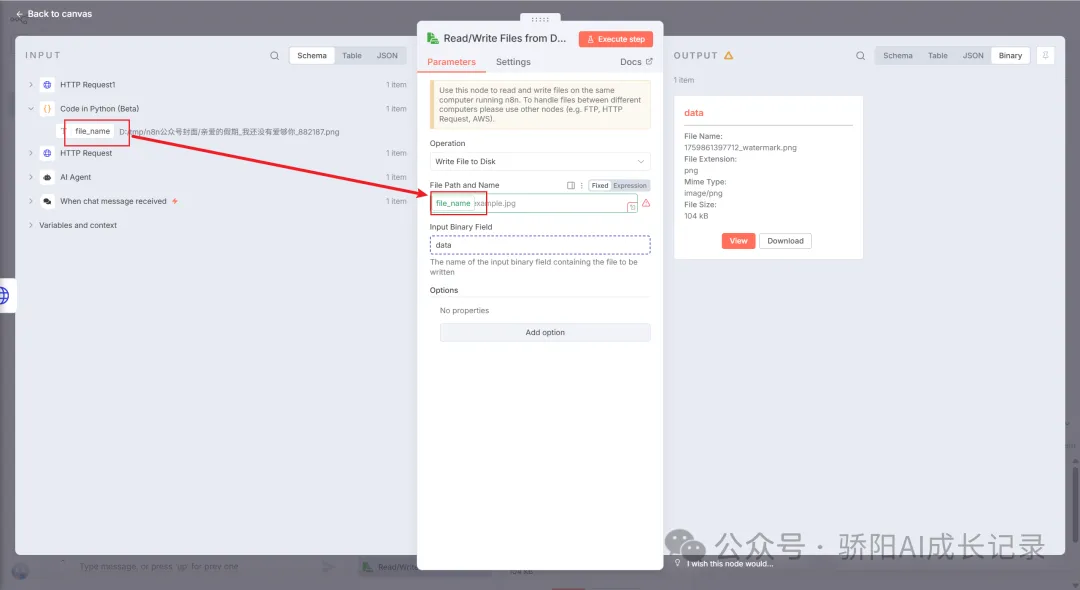Click the Read/Write Files node icon
This screenshot has height=590, width=1080.
click(433, 39)
